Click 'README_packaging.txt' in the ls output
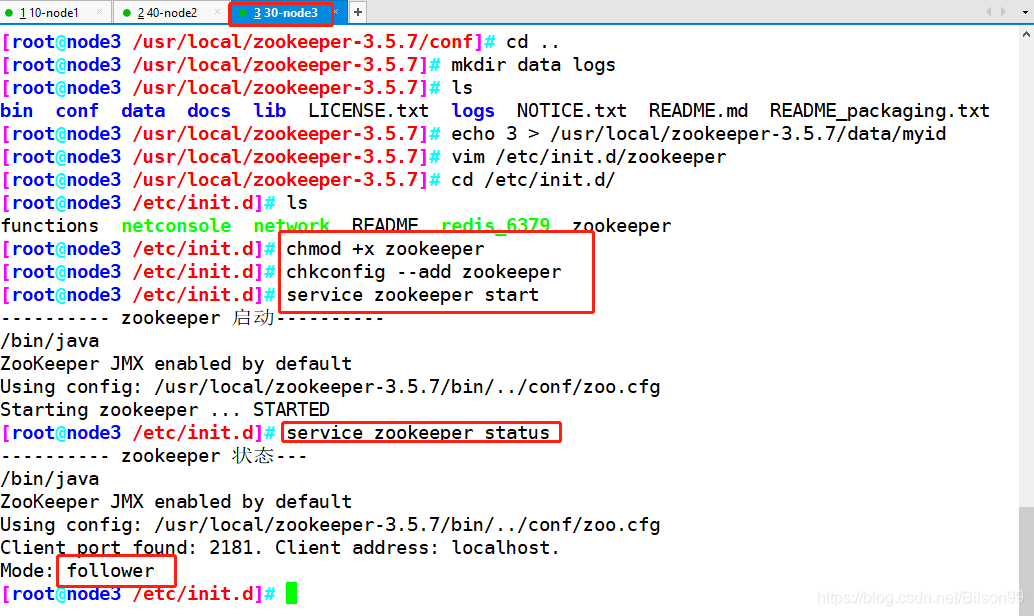Image resolution: width=1034 pixels, height=616 pixels. click(879, 111)
